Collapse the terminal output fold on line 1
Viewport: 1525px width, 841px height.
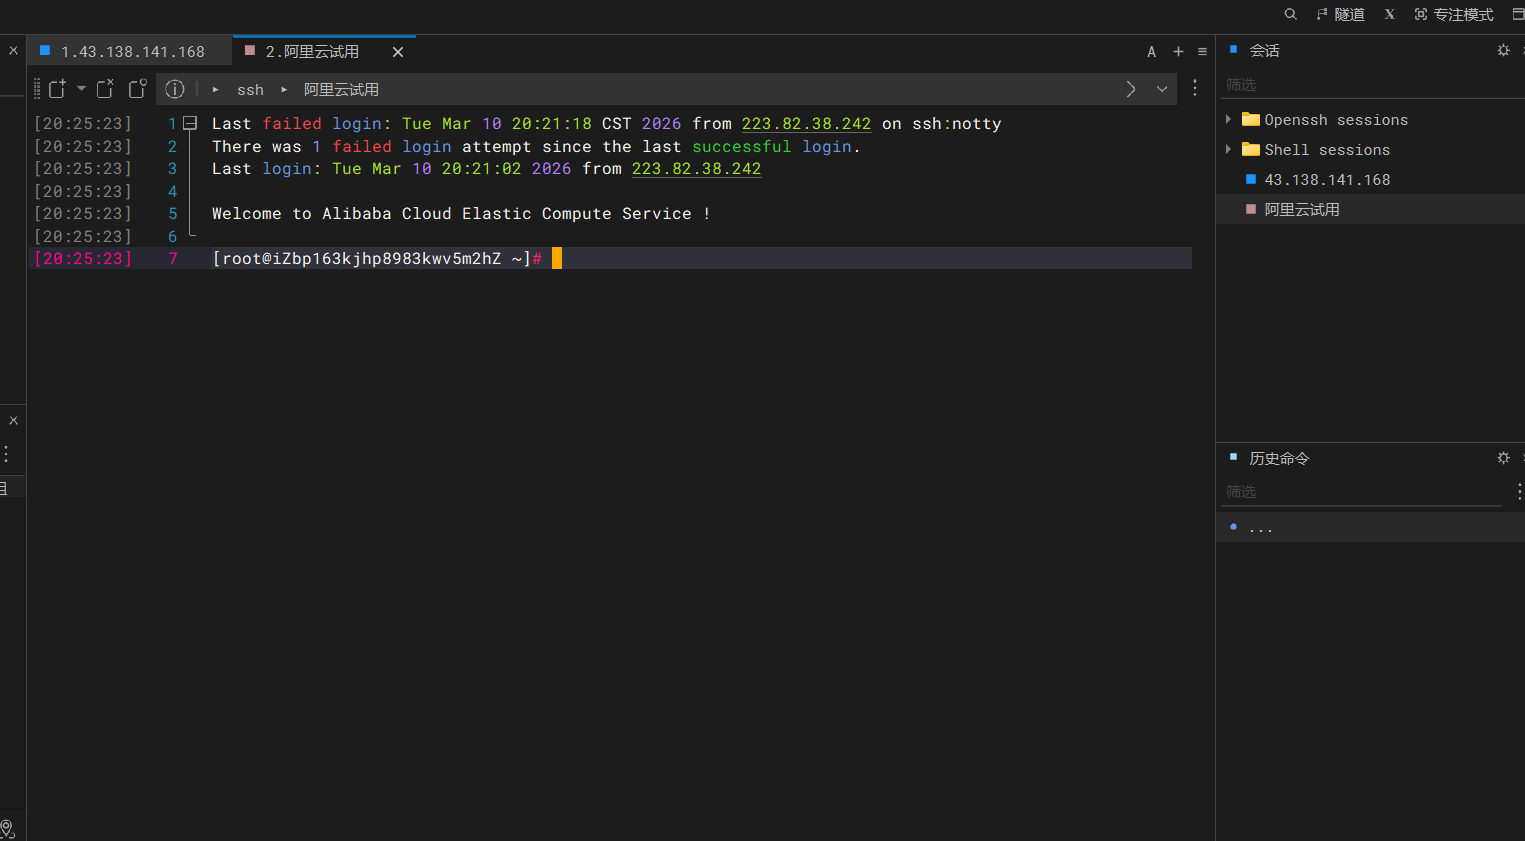(190, 124)
